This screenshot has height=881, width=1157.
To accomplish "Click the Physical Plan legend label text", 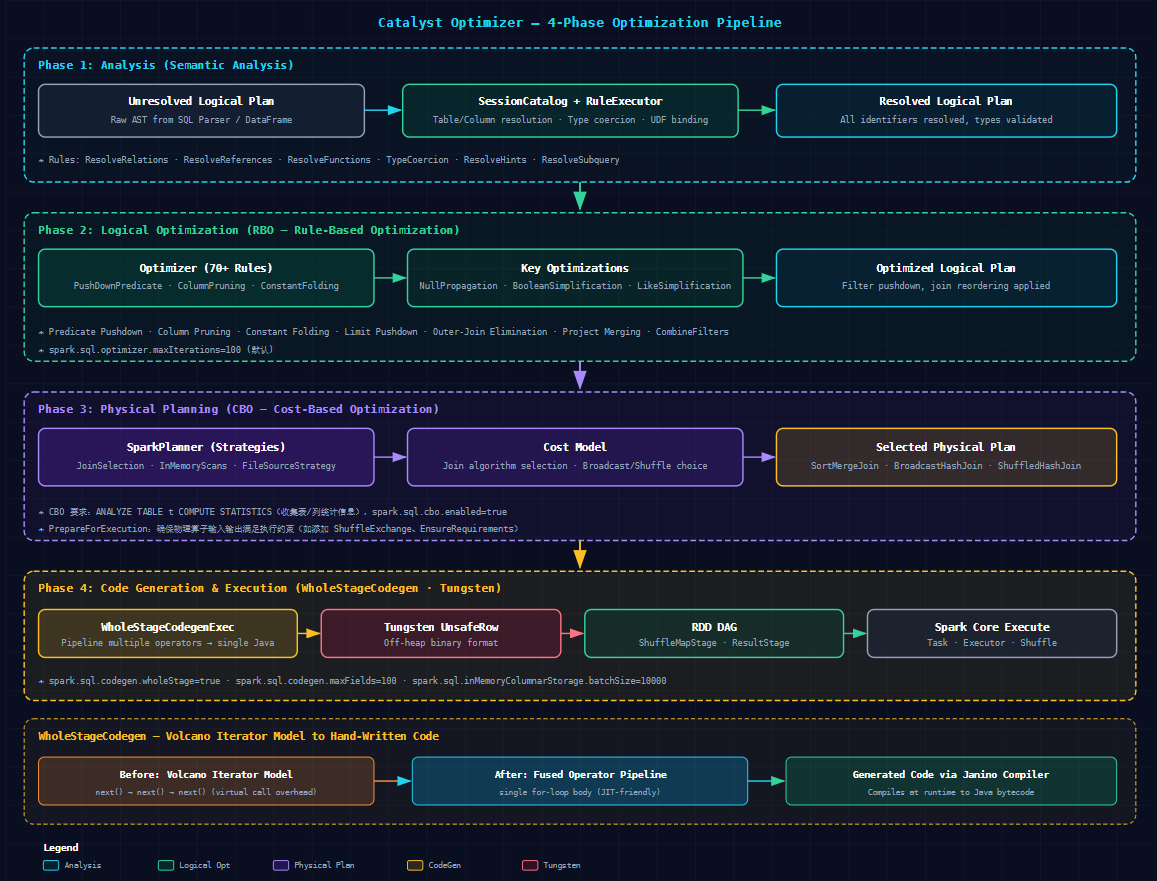I will pos(324,866).
